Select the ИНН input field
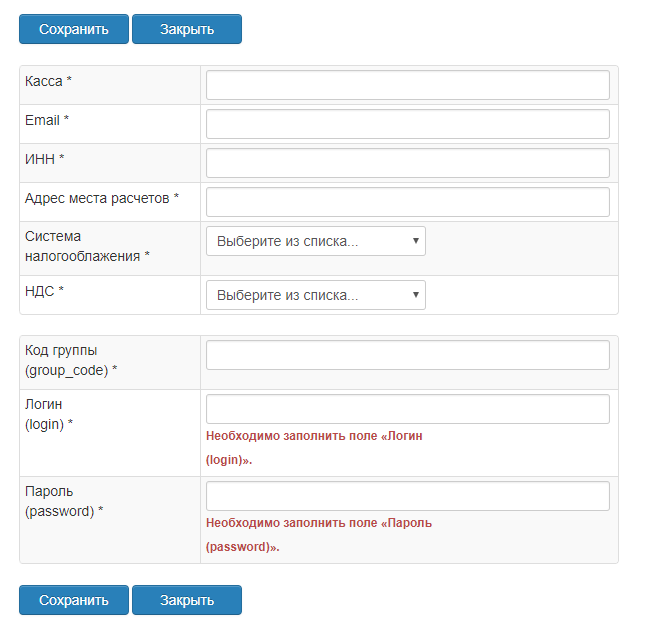Image resolution: width=650 pixels, height=635 pixels. point(407,163)
